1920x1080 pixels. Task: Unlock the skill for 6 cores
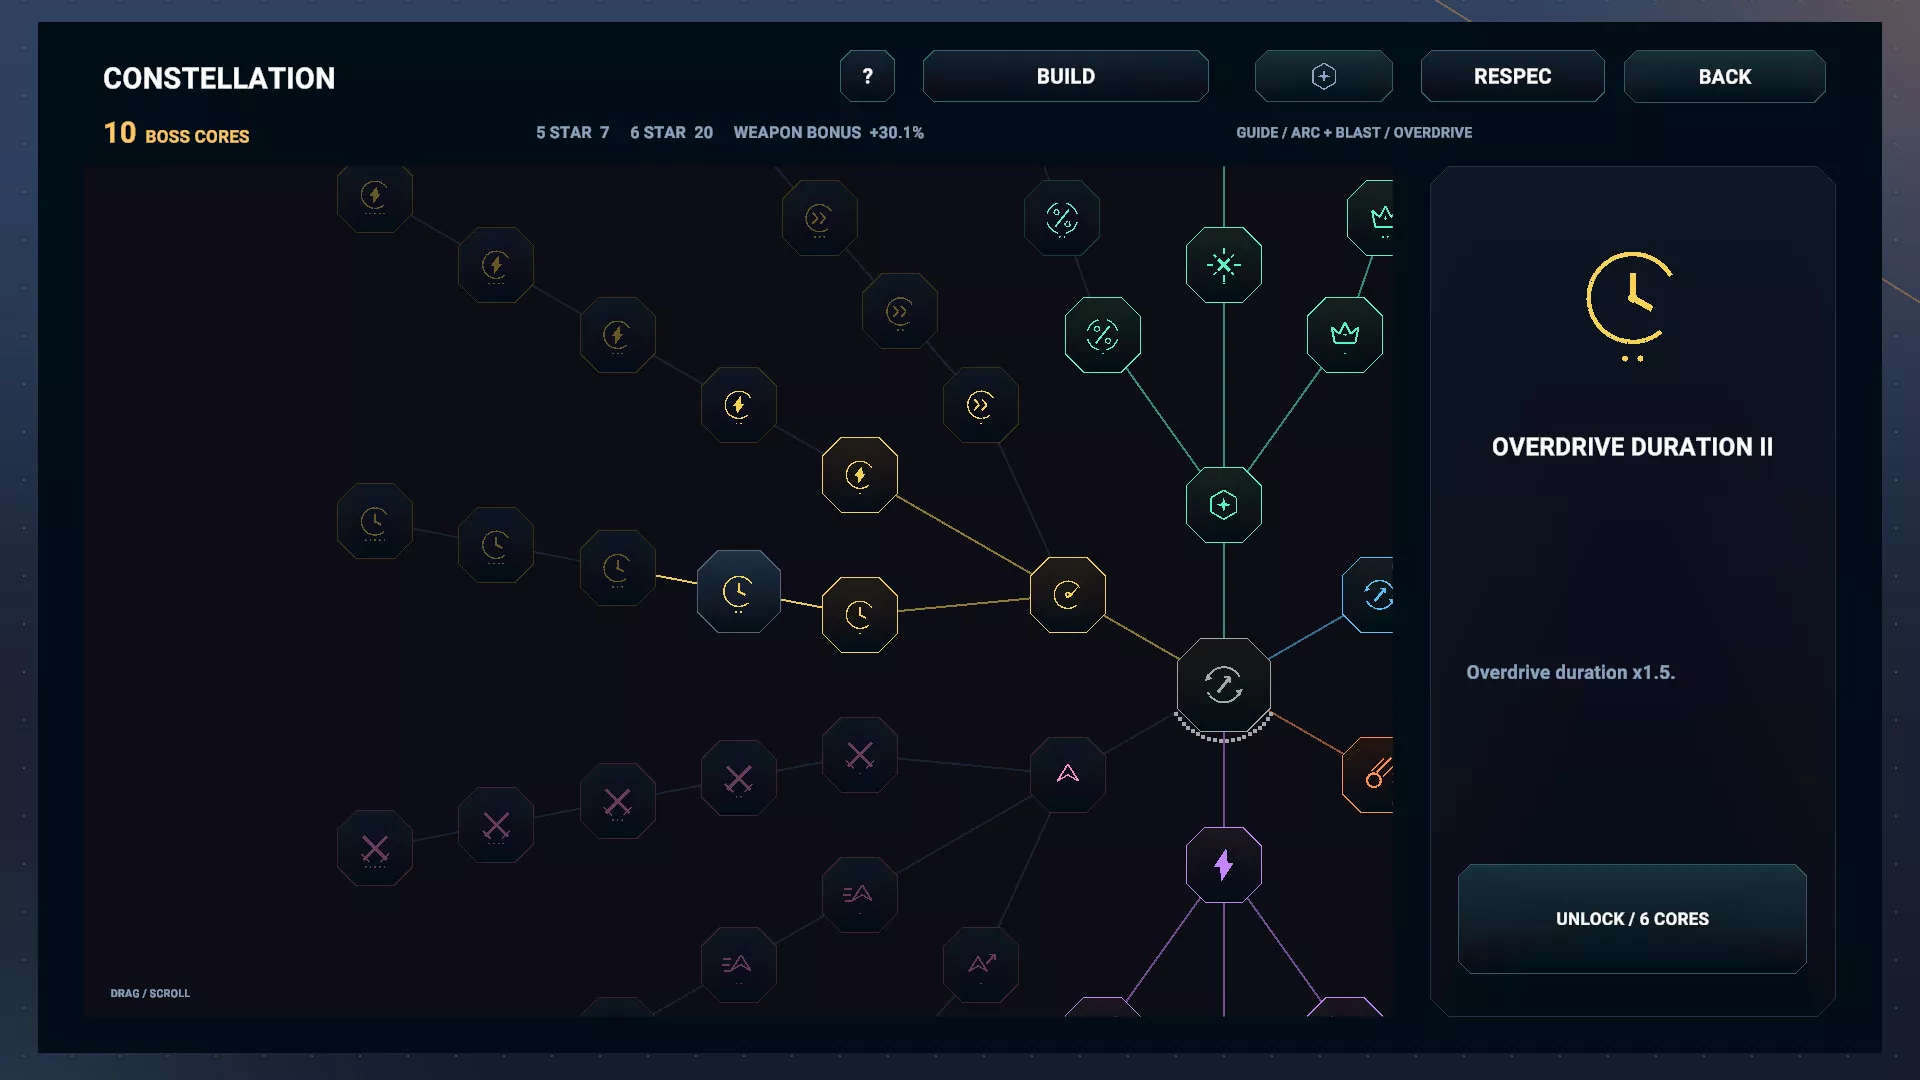pos(1632,918)
